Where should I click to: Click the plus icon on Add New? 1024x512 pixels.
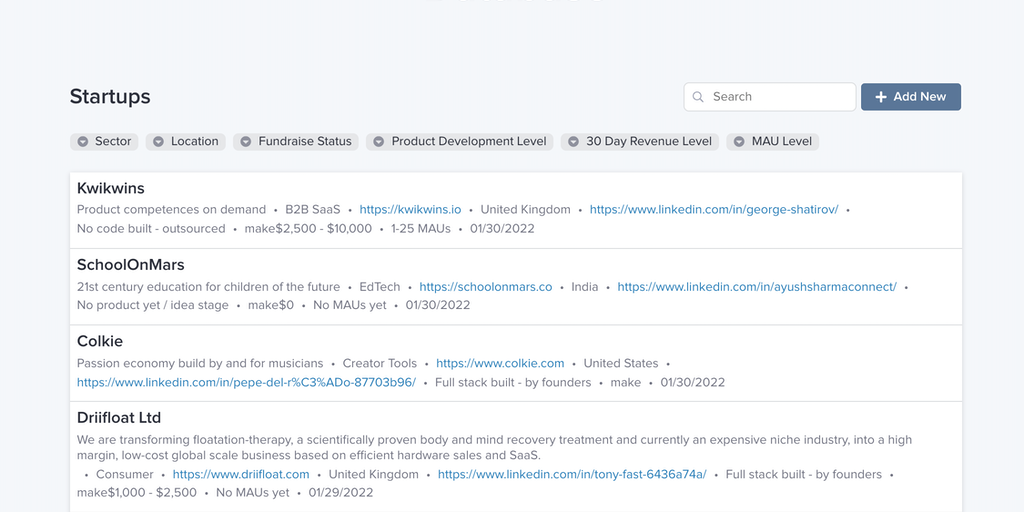[x=881, y=97]
